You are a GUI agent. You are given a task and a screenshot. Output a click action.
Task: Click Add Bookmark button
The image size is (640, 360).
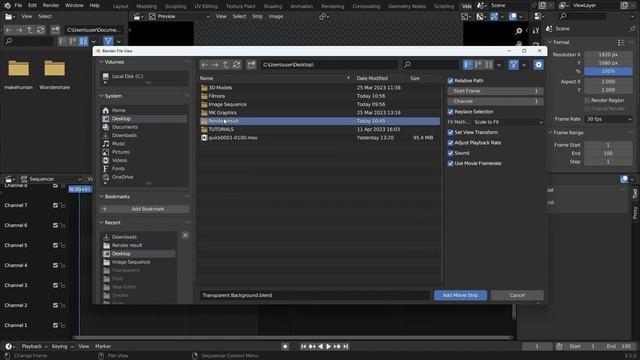tap(144, 209)
